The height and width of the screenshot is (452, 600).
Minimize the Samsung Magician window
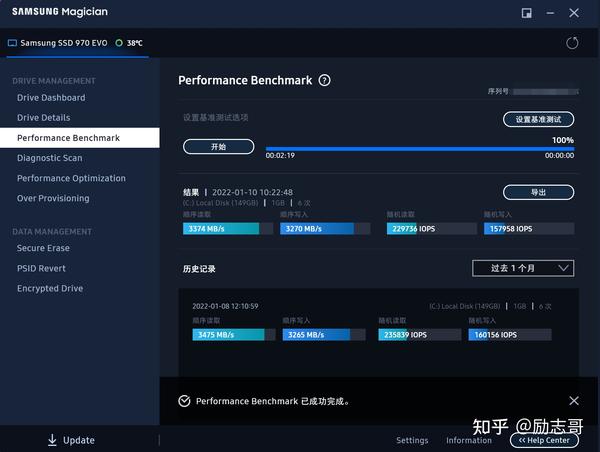[550, 13]
